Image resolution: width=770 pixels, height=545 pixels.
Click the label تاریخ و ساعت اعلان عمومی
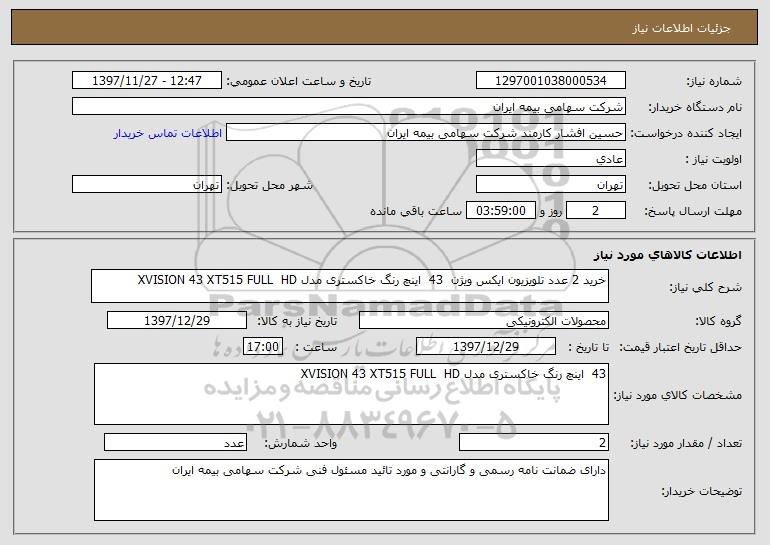coord(299,81)
